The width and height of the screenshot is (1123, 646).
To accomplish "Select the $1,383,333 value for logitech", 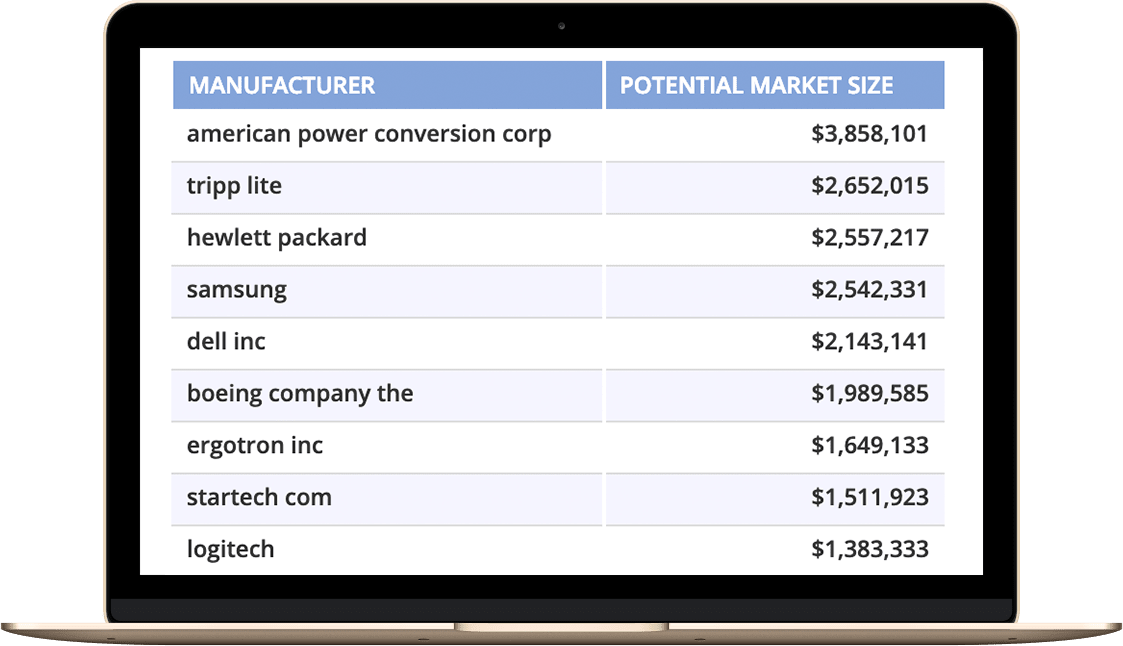I will click(x=869, y=549).
